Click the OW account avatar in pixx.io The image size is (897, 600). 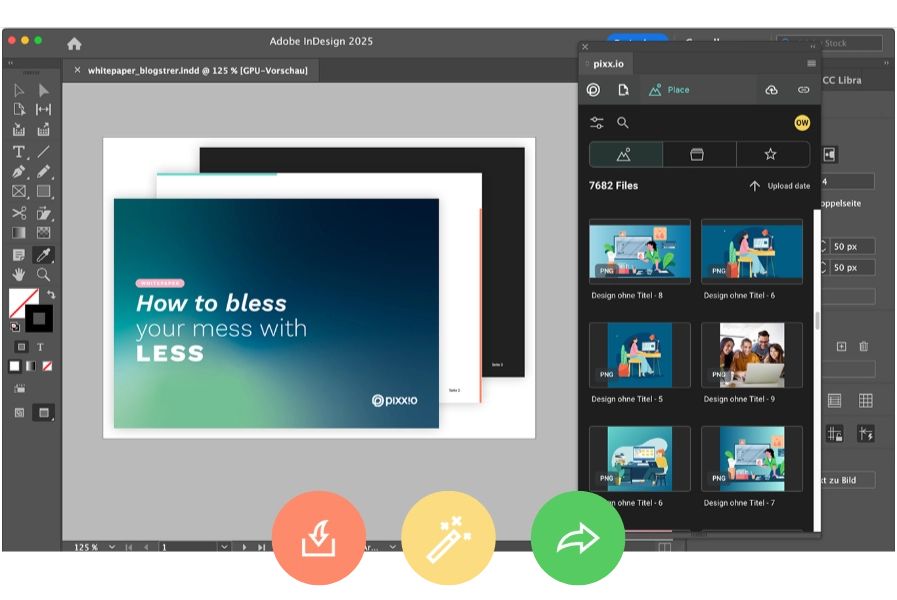coord(802,123)
